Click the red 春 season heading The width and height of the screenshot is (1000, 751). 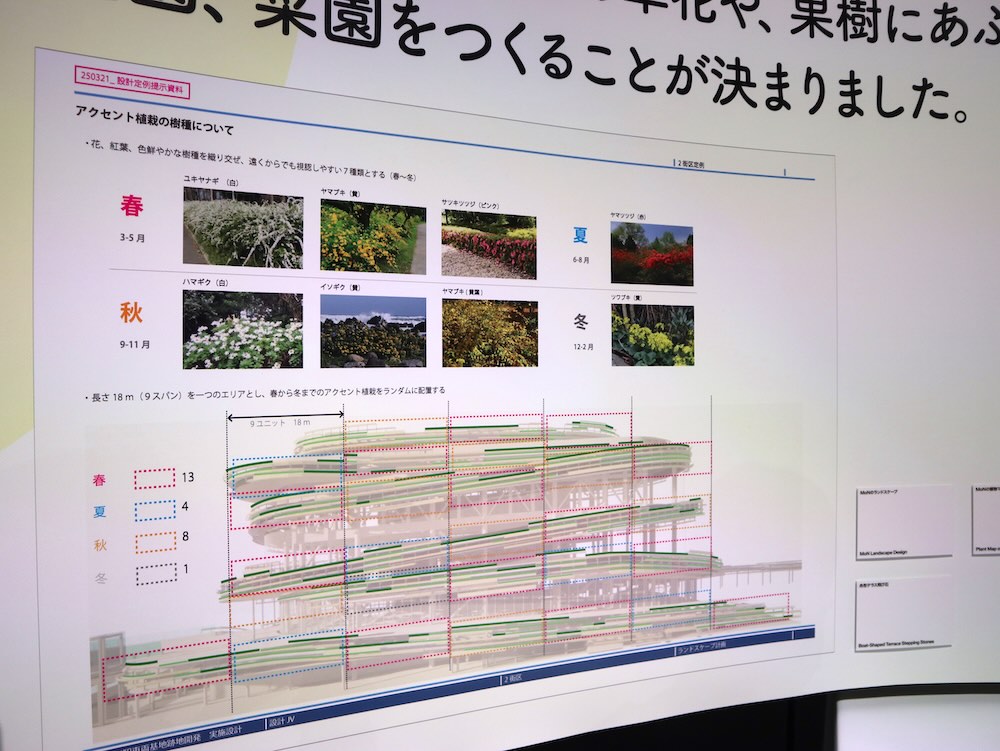point(131,207)
